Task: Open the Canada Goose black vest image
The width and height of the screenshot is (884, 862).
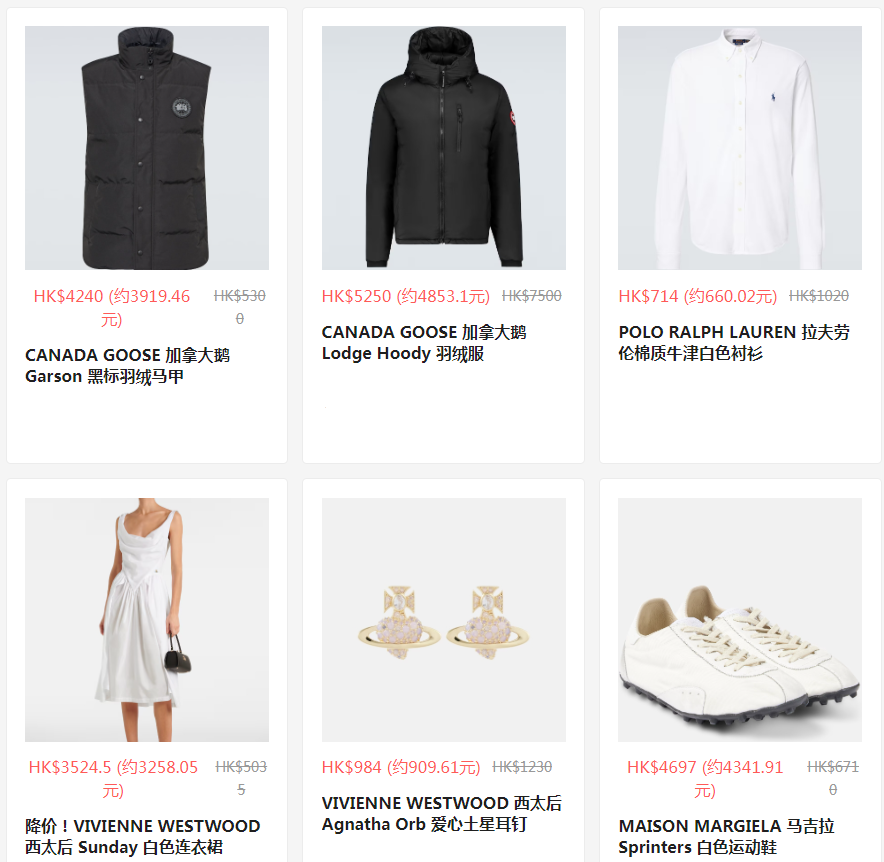Action: [147, 148]
